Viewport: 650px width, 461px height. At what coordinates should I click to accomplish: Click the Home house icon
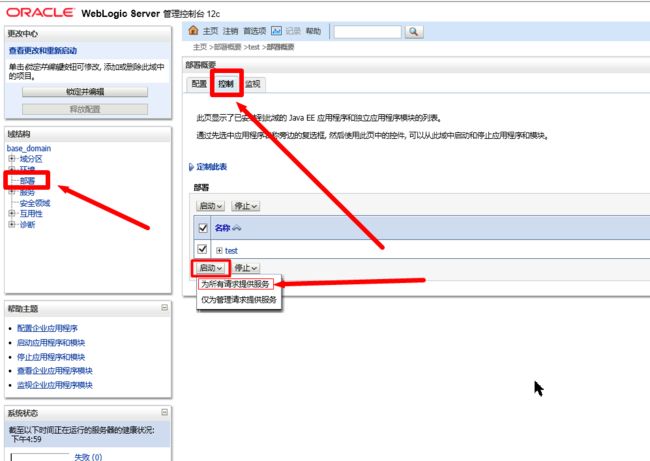pos(193,30)
